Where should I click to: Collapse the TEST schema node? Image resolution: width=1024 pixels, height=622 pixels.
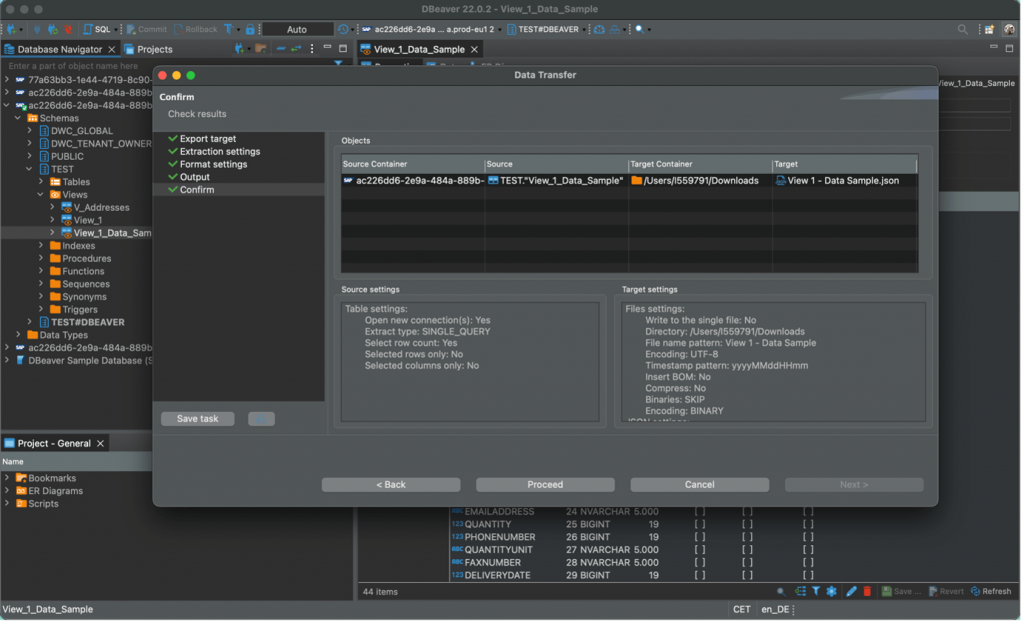pos(29,169)
